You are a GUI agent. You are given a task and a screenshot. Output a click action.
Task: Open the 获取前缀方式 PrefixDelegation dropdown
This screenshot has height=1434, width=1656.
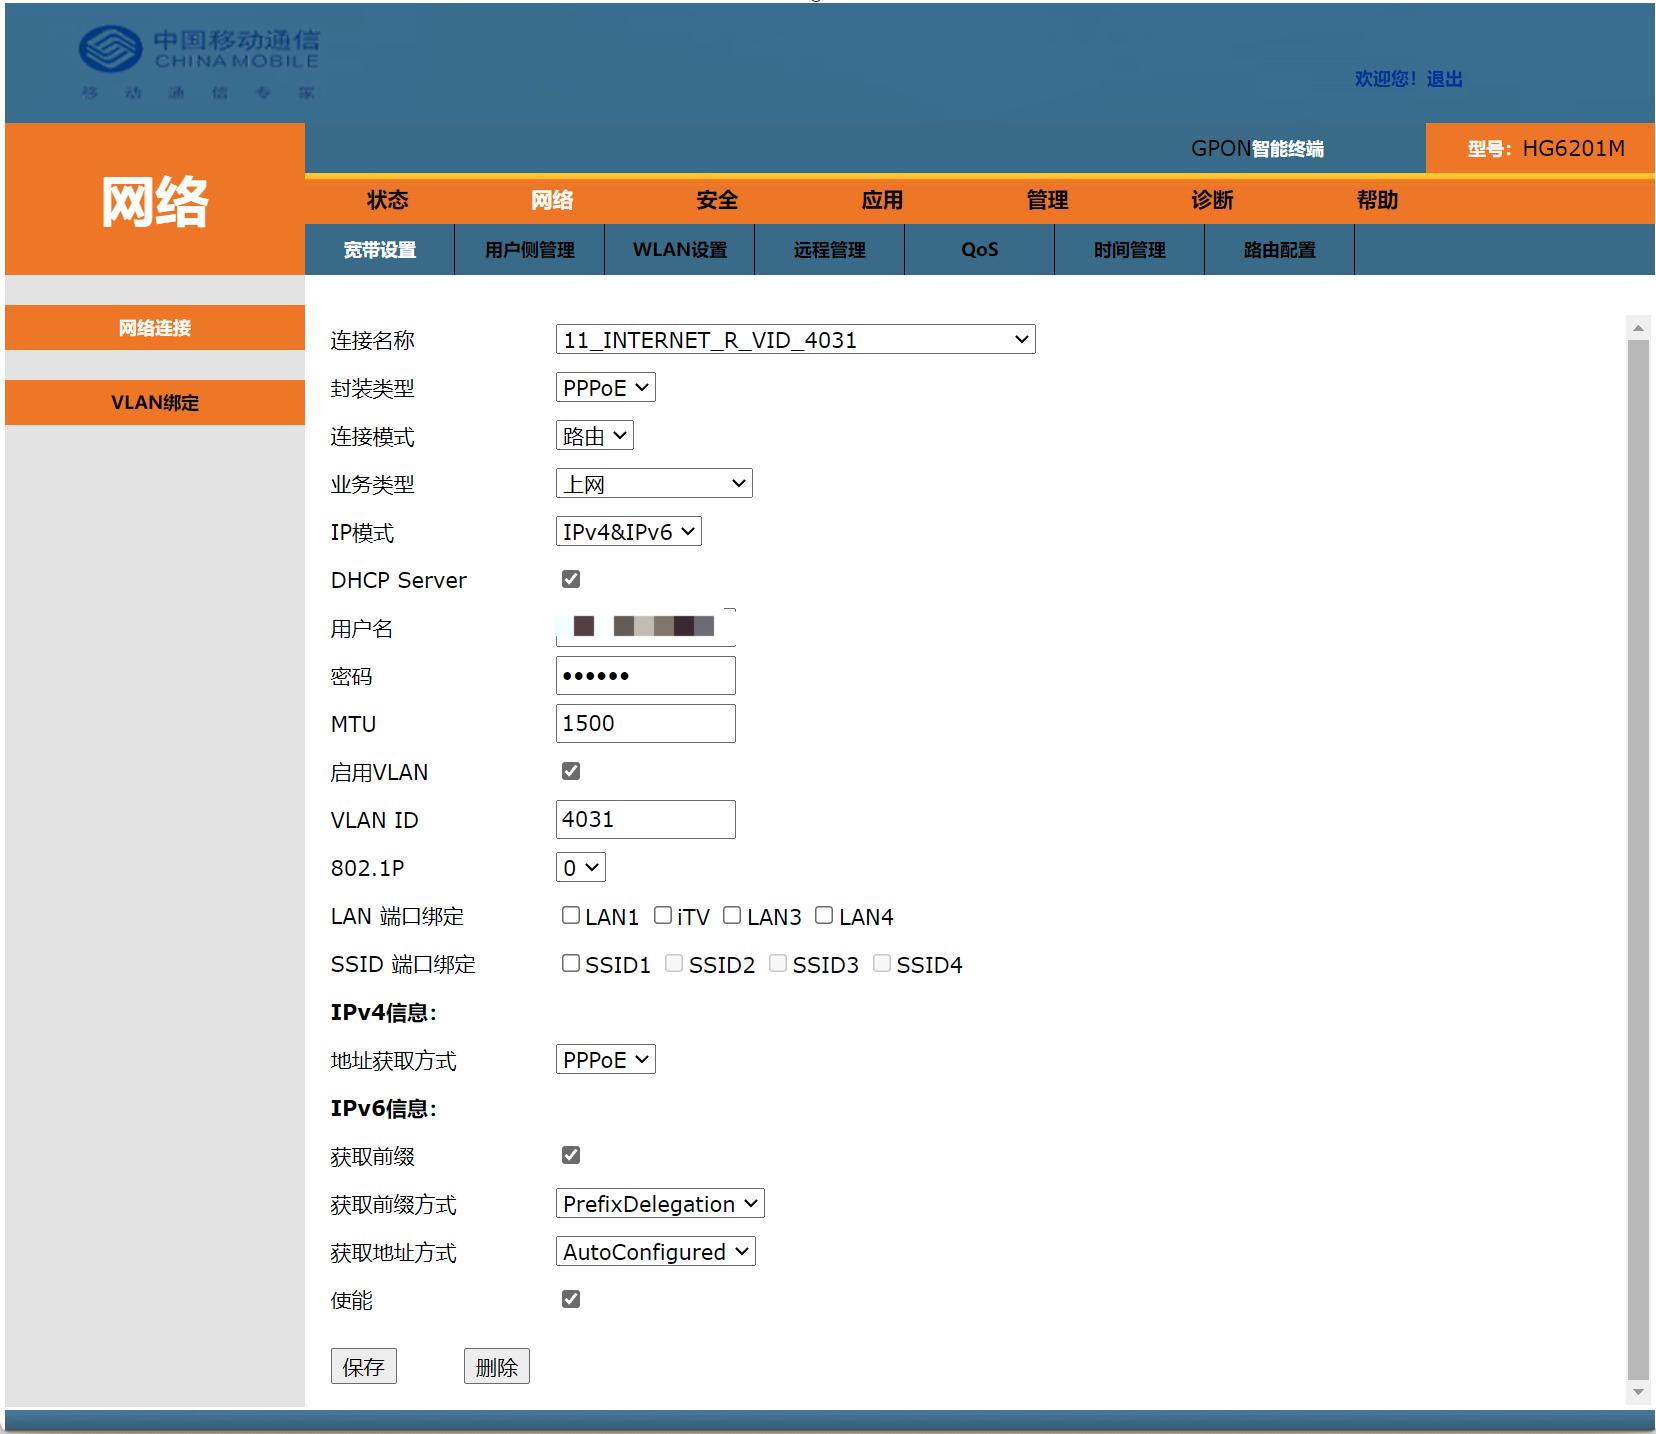[x=659, y=1203]
